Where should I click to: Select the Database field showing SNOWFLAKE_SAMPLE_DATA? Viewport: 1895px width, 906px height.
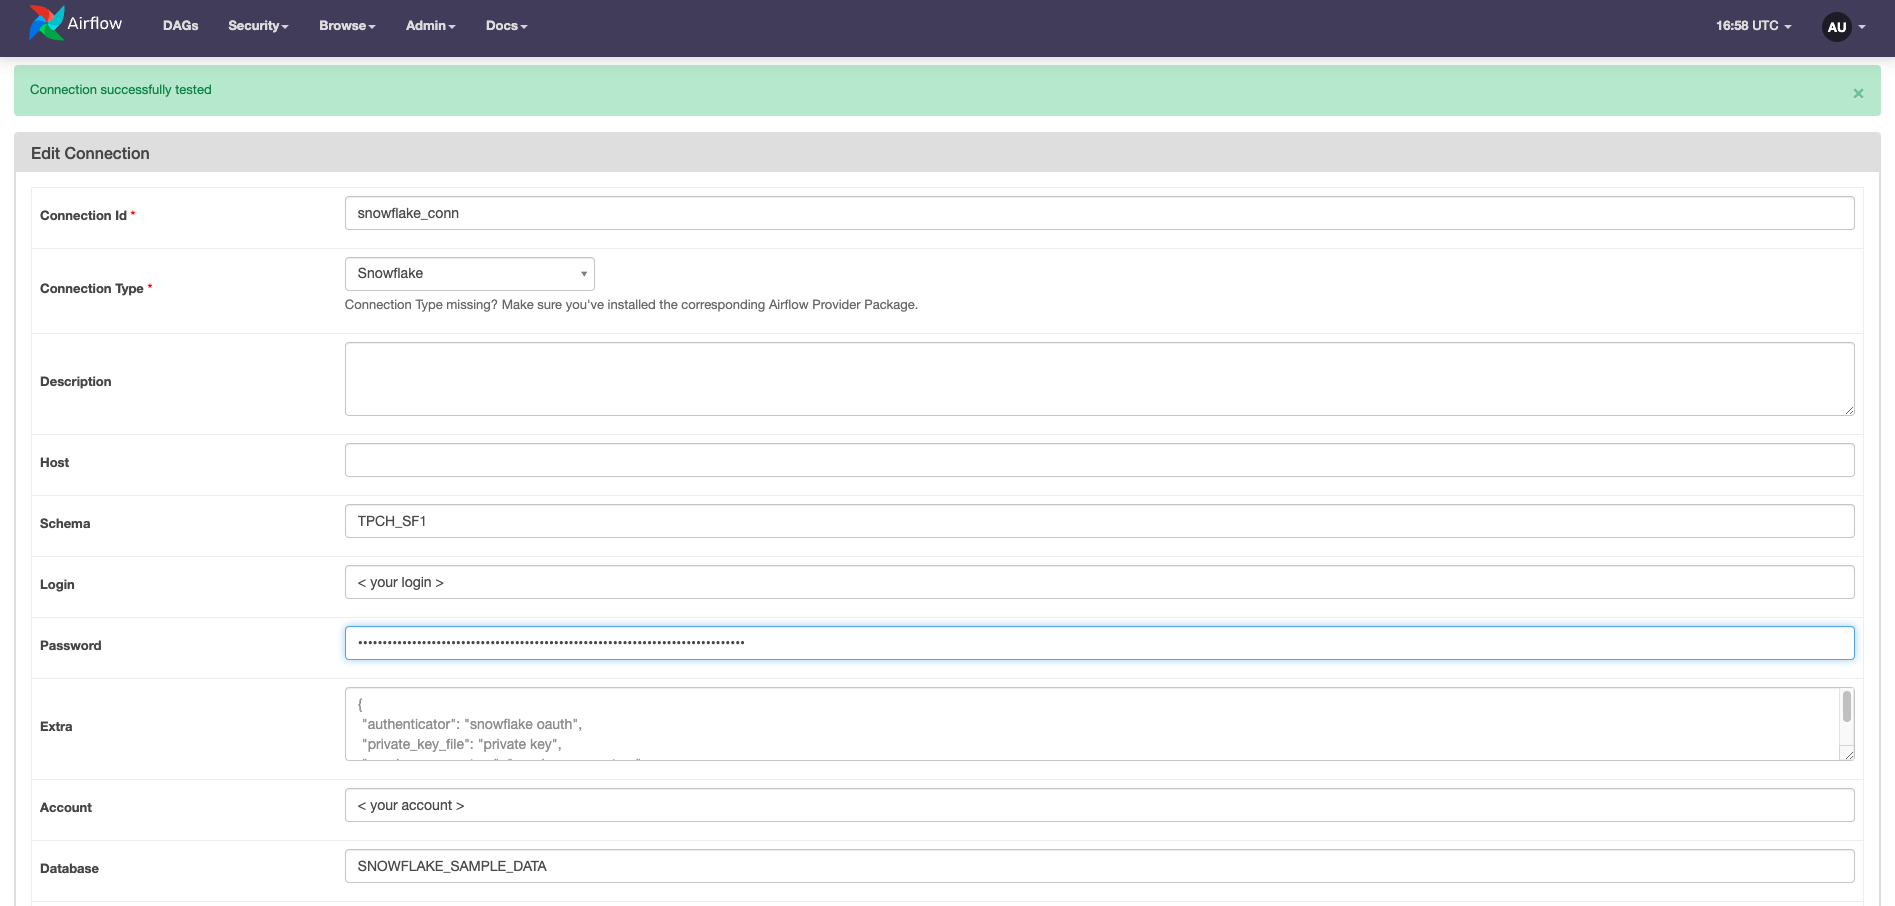point(1098,865)
